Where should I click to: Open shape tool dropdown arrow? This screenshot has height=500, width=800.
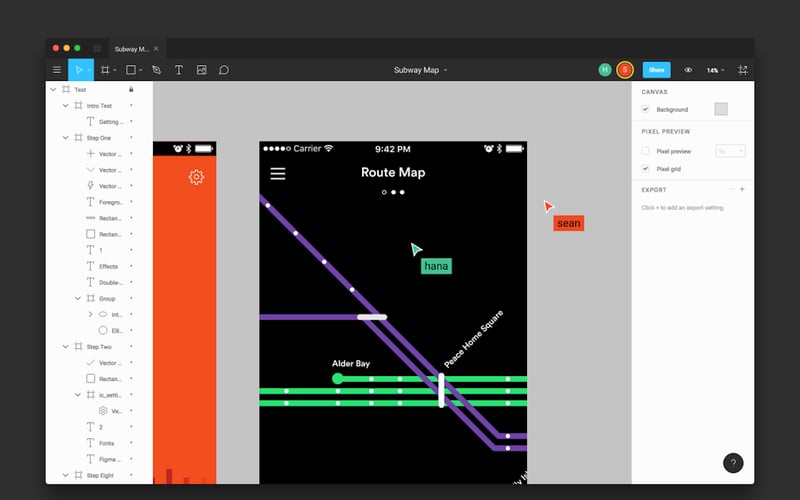[x=140, y=70]
